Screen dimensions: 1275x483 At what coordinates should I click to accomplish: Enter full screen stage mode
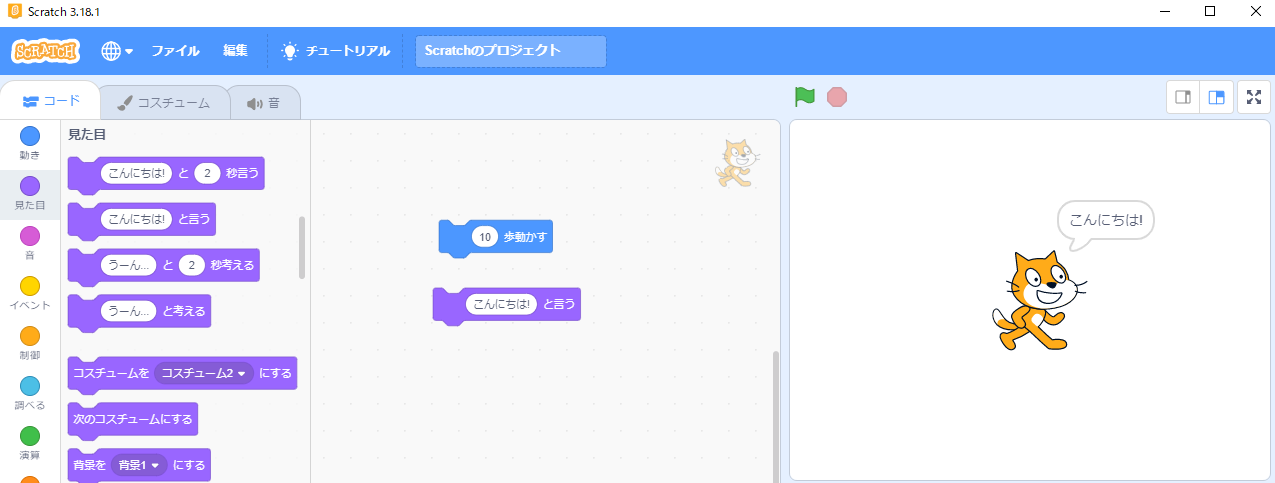tap(1254, 97)
